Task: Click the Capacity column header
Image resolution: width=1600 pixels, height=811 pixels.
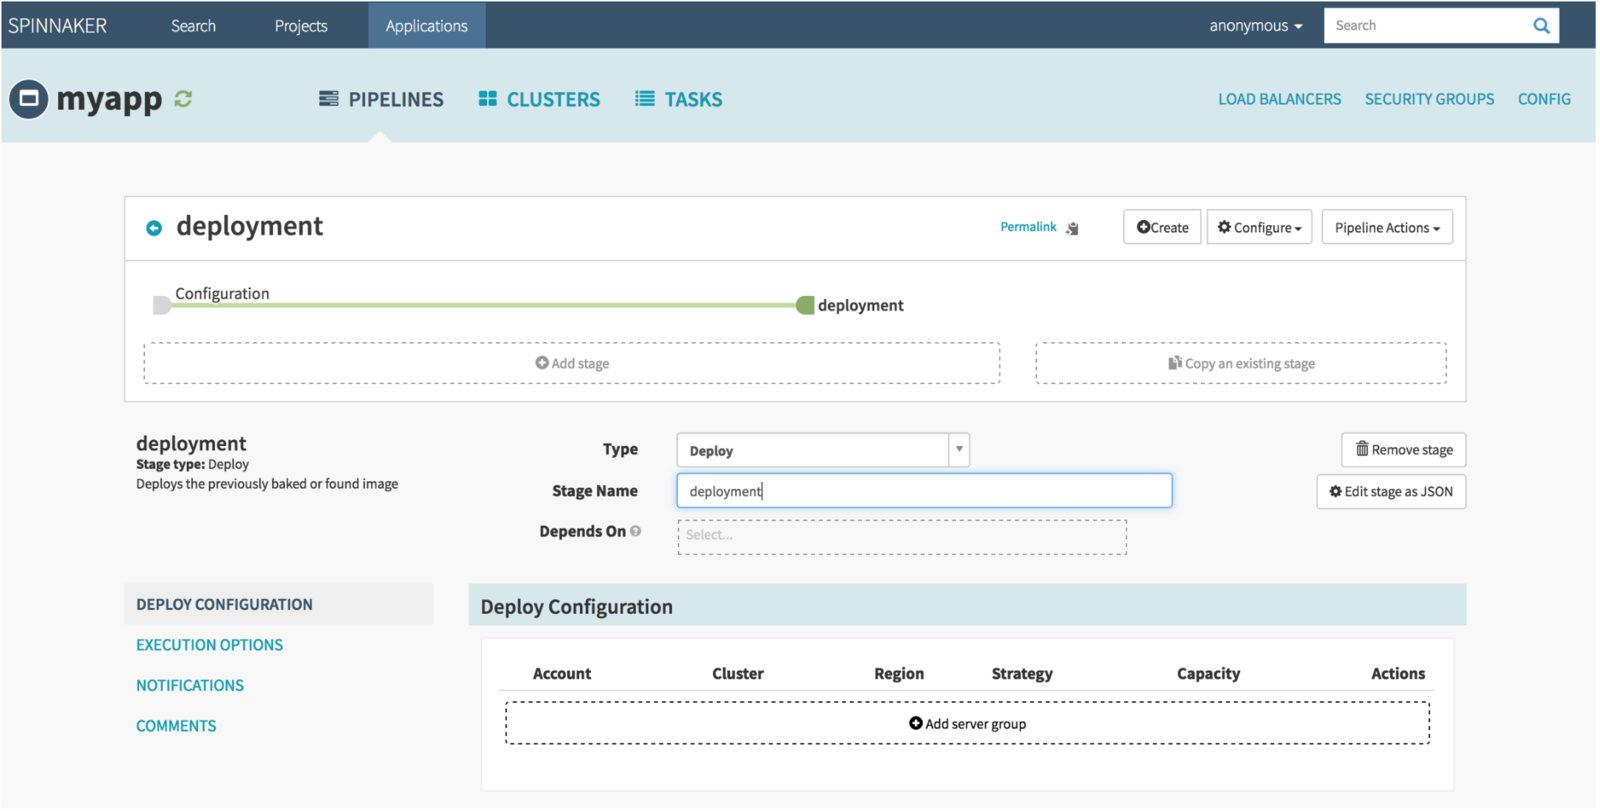Action: 1208,674
